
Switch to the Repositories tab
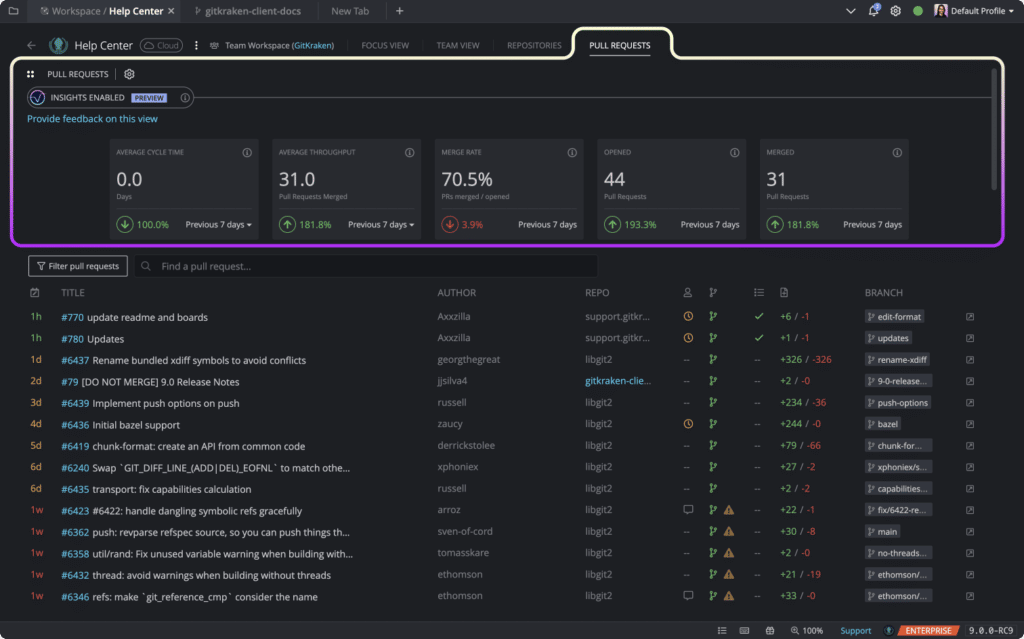pyautogui.click(x=534, y=45)
